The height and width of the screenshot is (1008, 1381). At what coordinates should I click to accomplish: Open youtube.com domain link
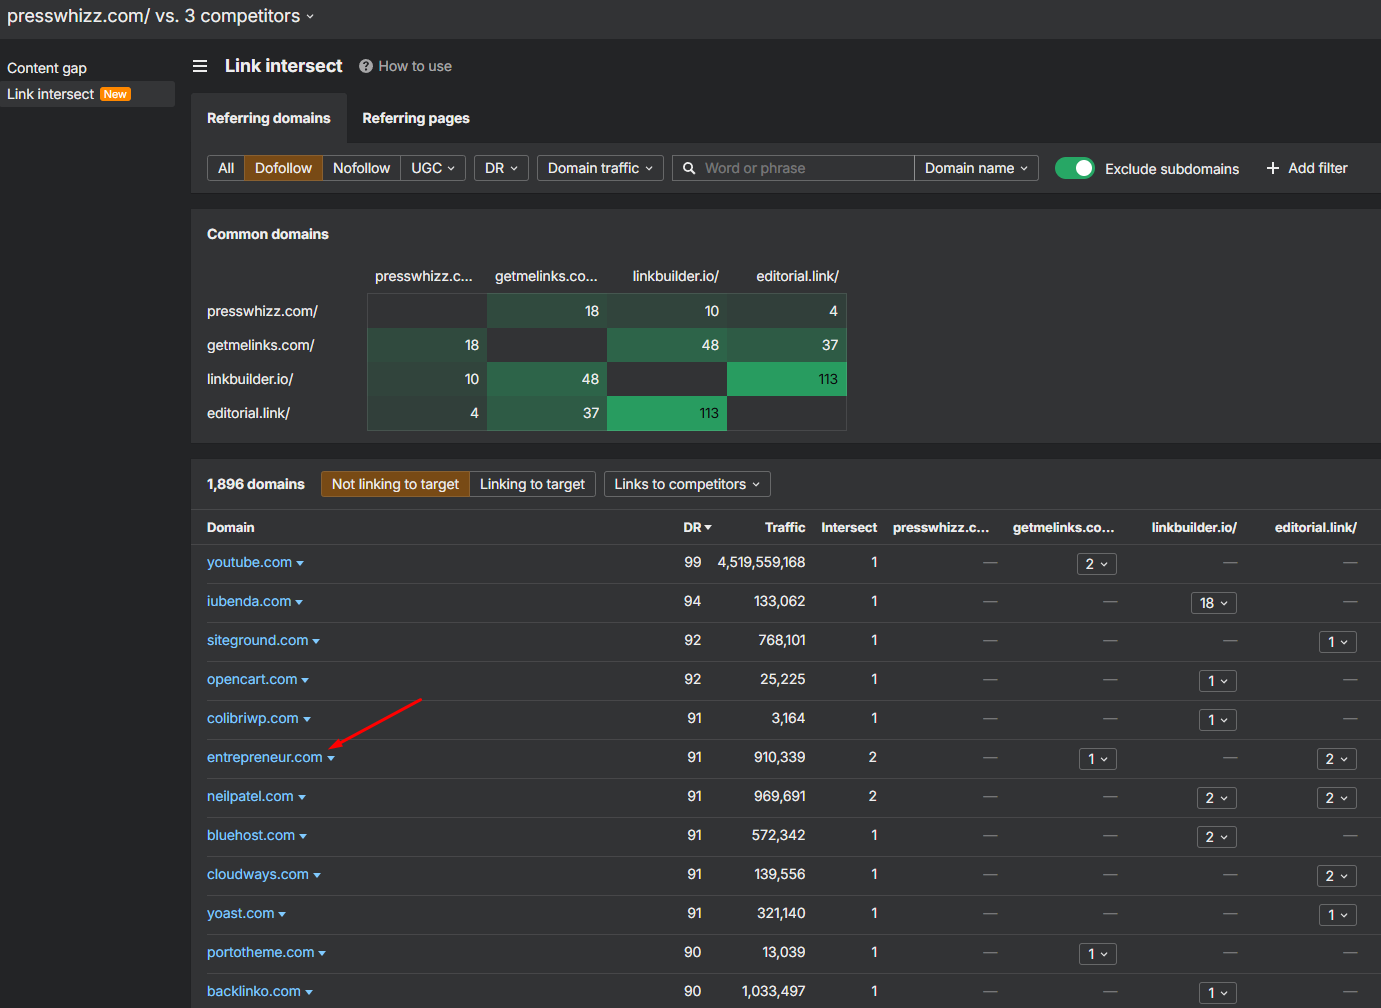point(249,562)
